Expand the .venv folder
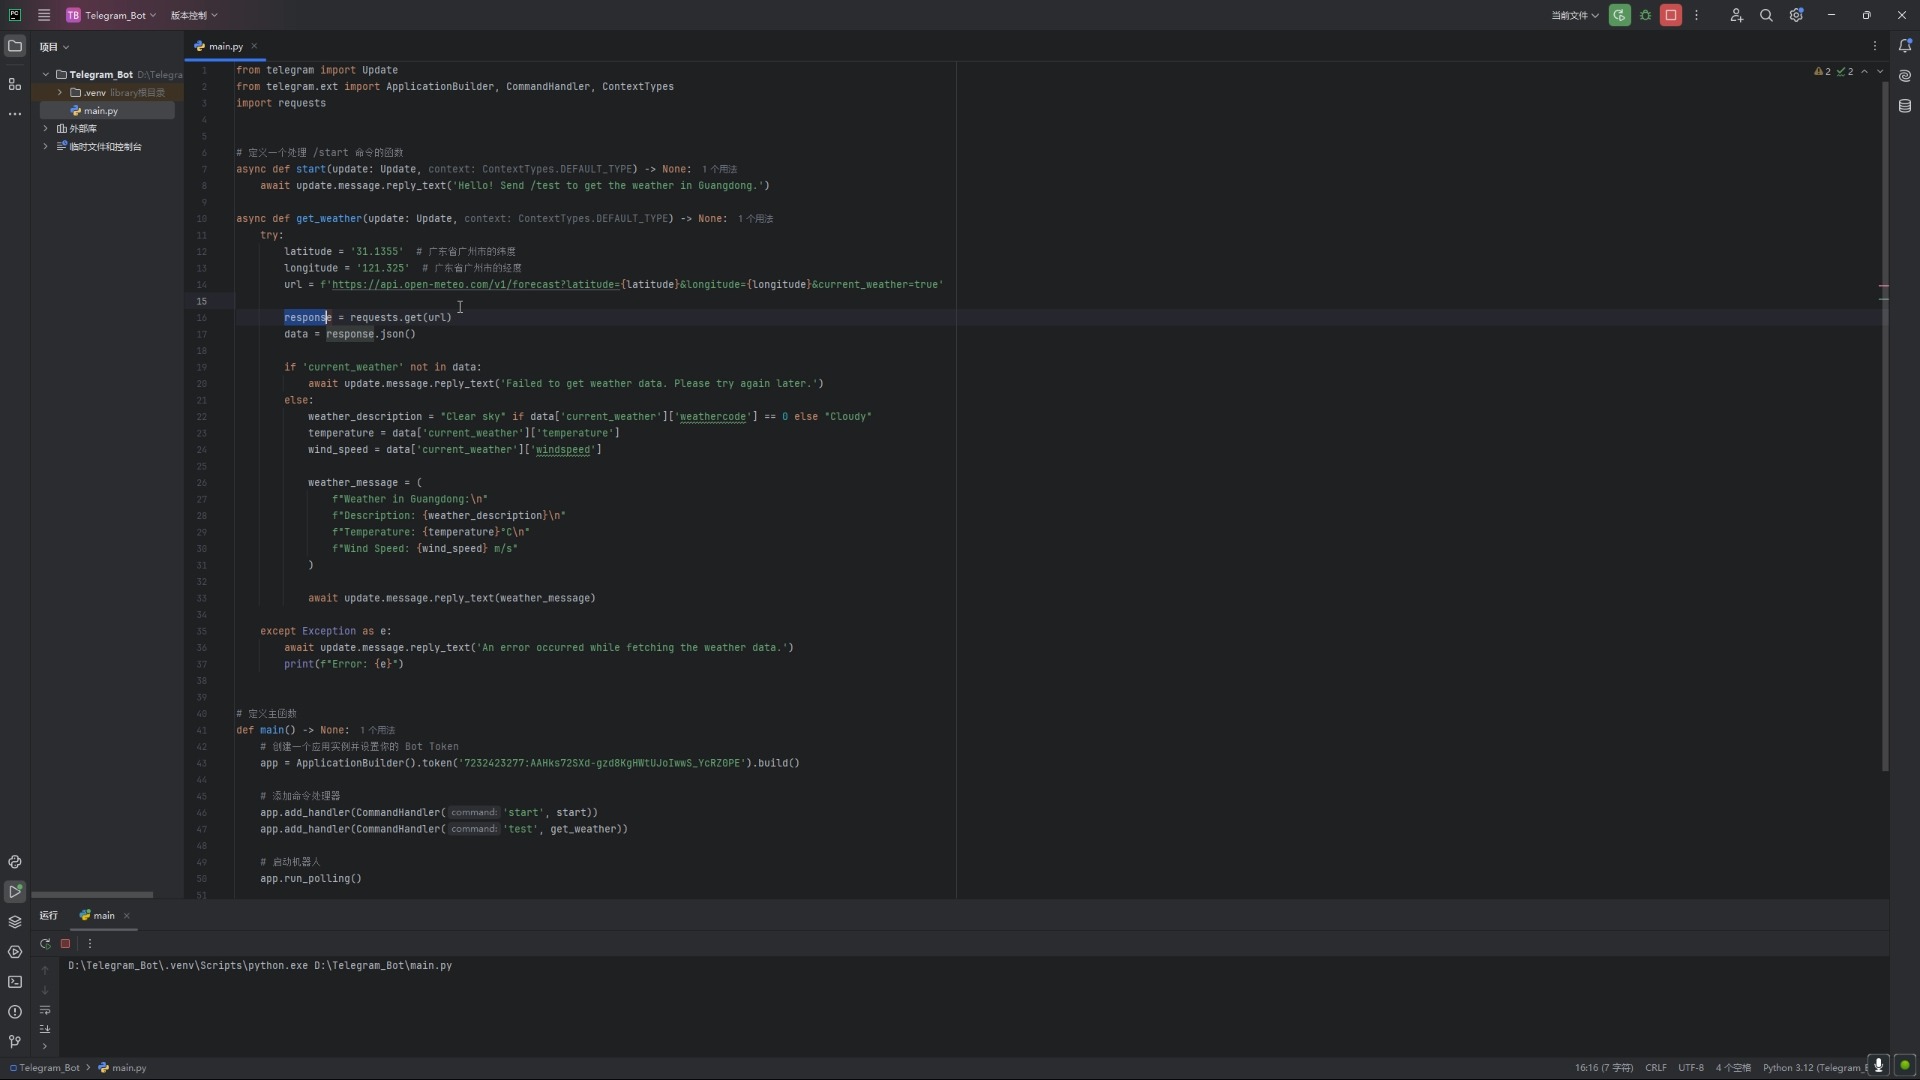1920x1080 pixels. click(x=60, y=93)
